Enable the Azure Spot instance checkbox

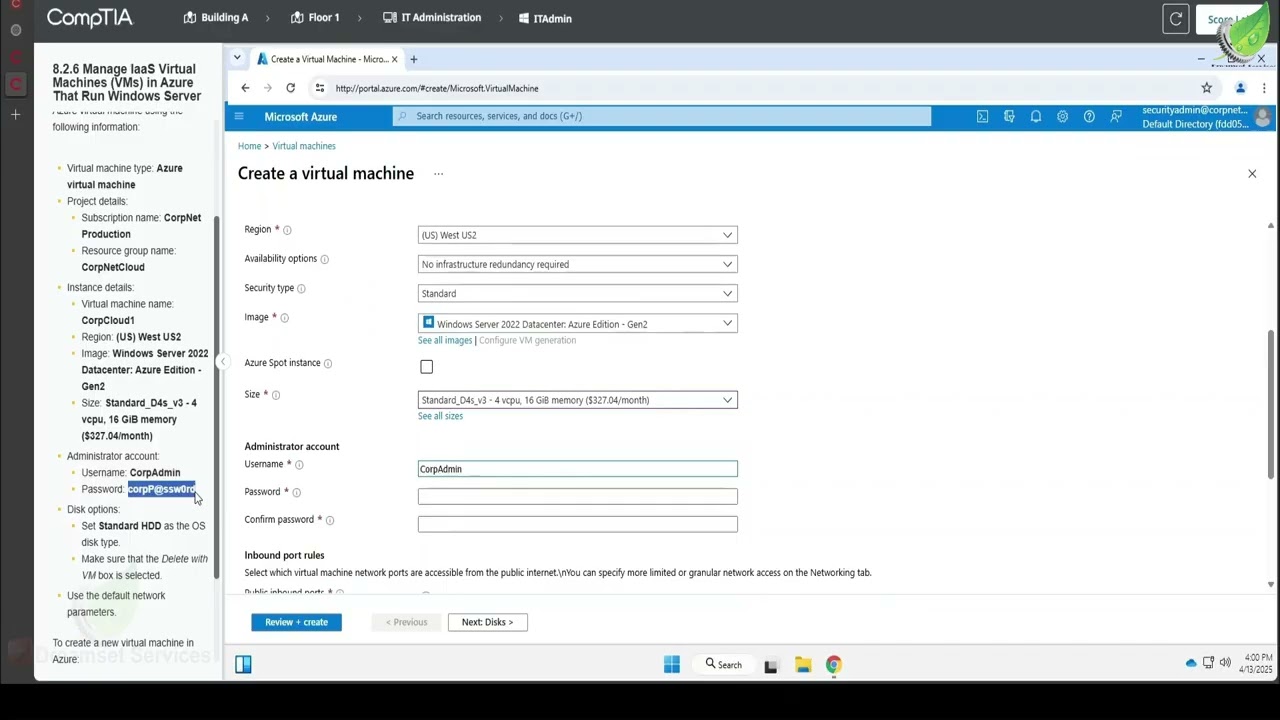pos(427,367)
